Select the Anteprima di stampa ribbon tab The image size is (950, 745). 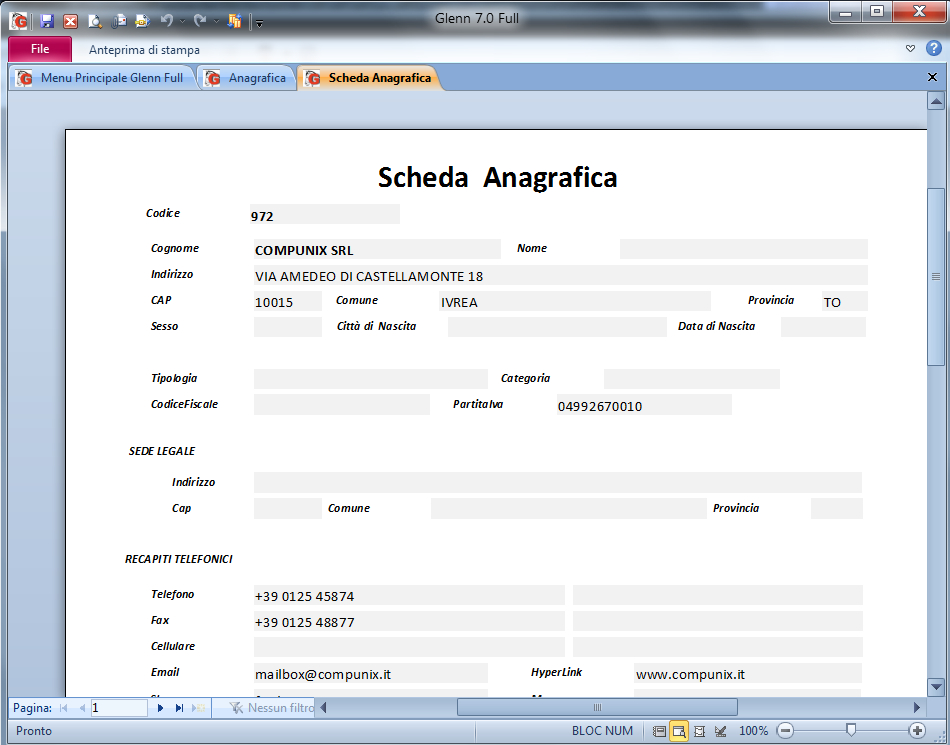(144, 50)
